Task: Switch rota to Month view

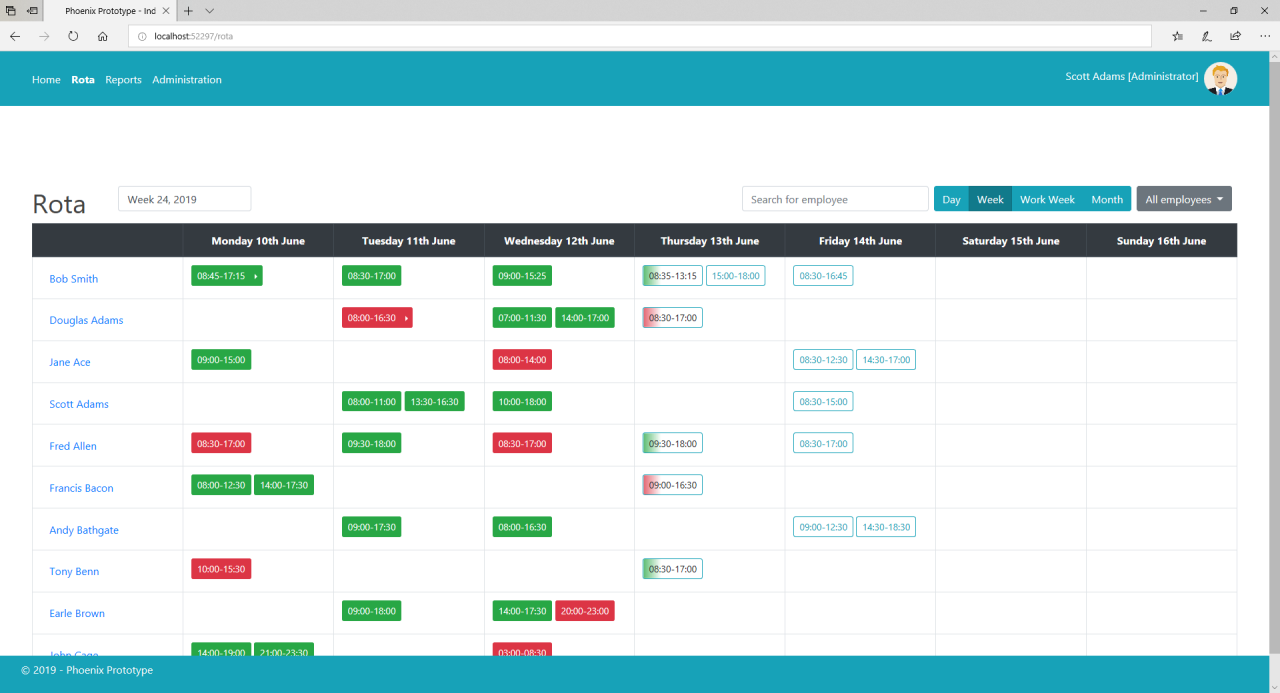Action: point(1106,199)
